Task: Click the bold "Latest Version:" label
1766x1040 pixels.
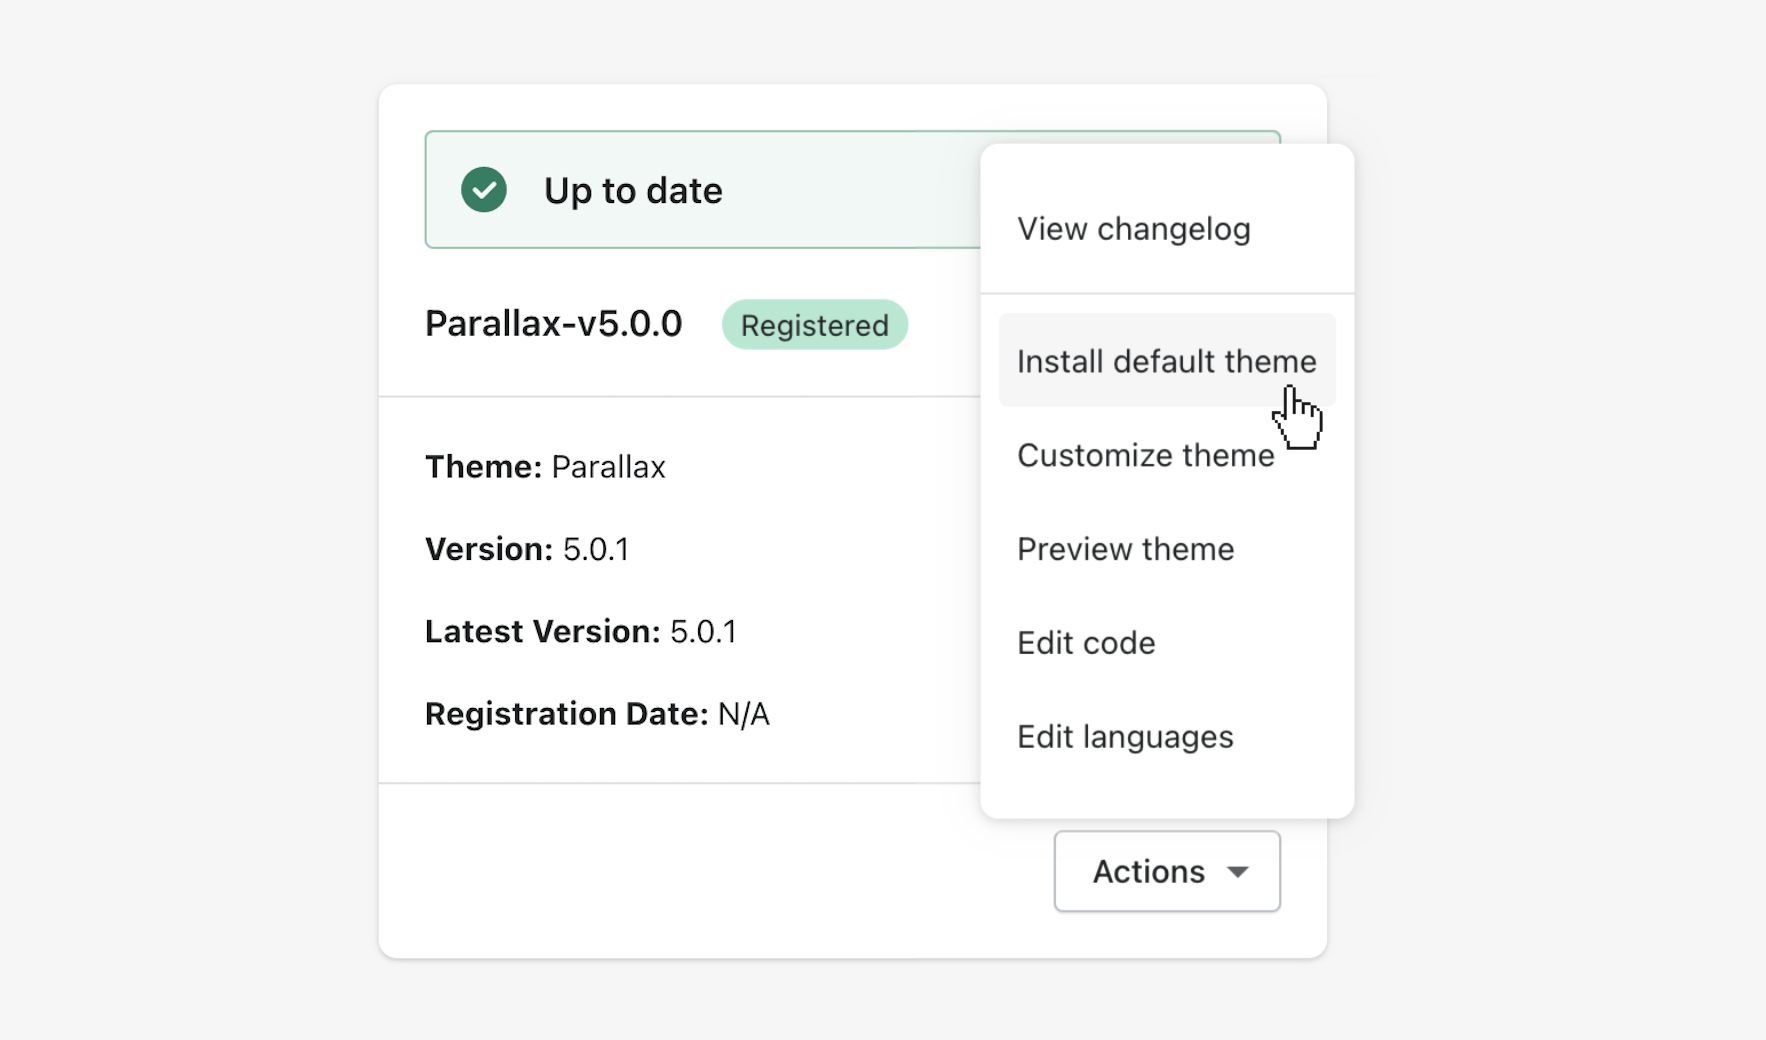Action: coord(542,632)
